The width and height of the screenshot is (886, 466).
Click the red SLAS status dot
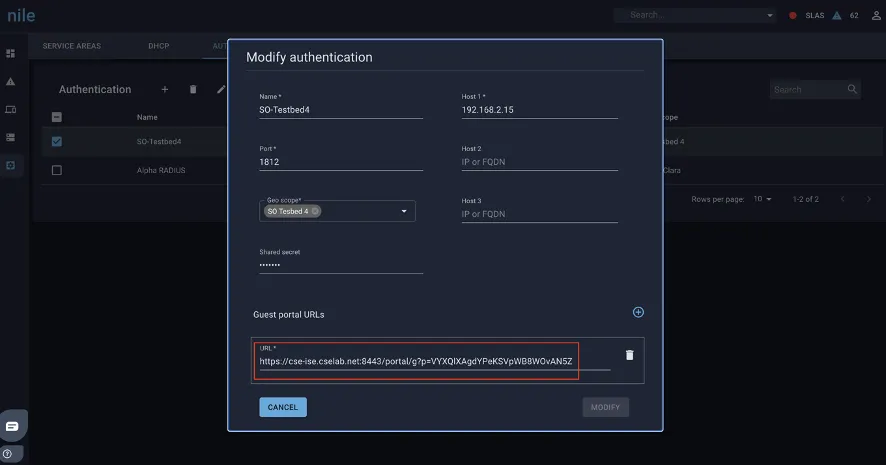pos(793,15)
